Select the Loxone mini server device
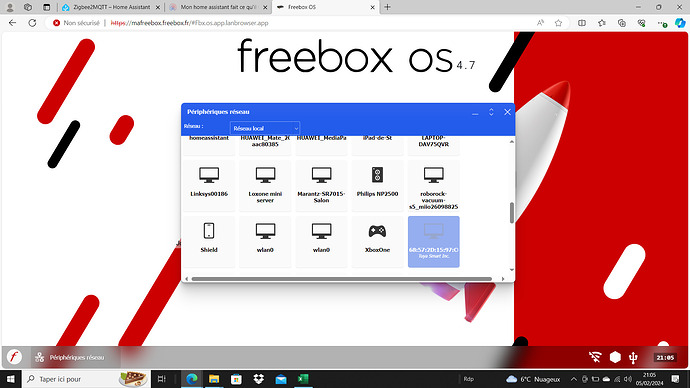This screenshot has width=690, height=388. pyautogui.click(x=265, y=185)
